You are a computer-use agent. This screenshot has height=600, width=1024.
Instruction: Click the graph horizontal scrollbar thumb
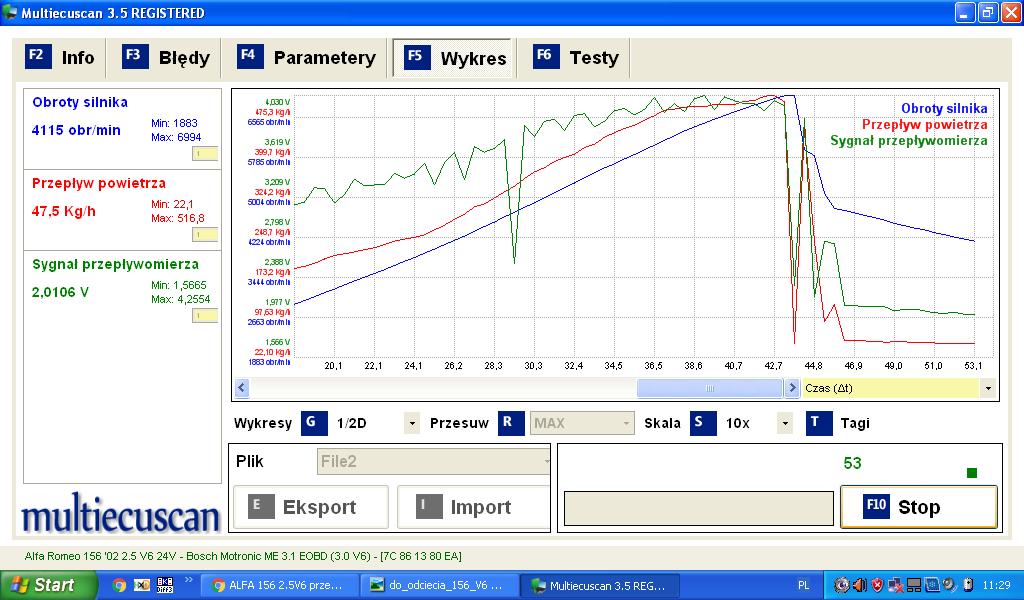pos(710,388)
